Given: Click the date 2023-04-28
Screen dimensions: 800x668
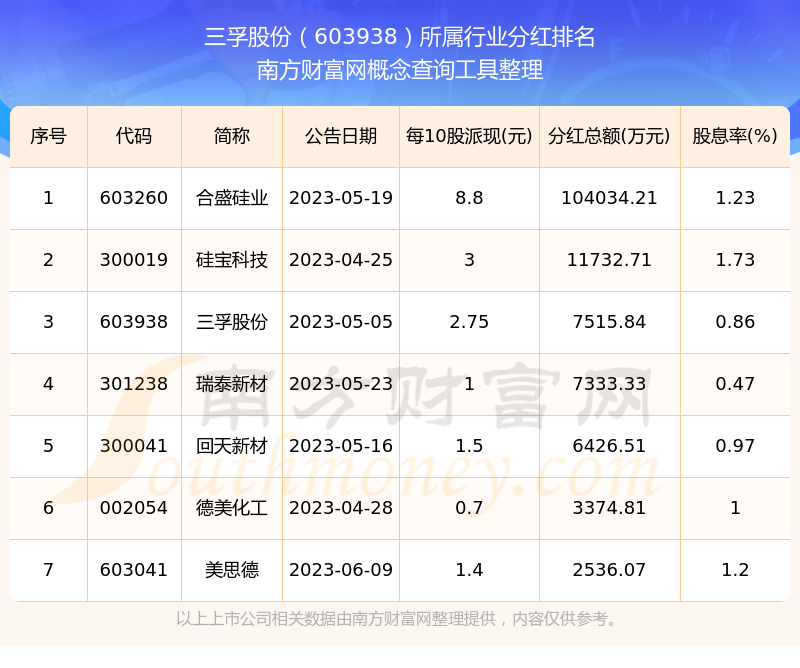Looking at the screenshot, I should (341, 508).
